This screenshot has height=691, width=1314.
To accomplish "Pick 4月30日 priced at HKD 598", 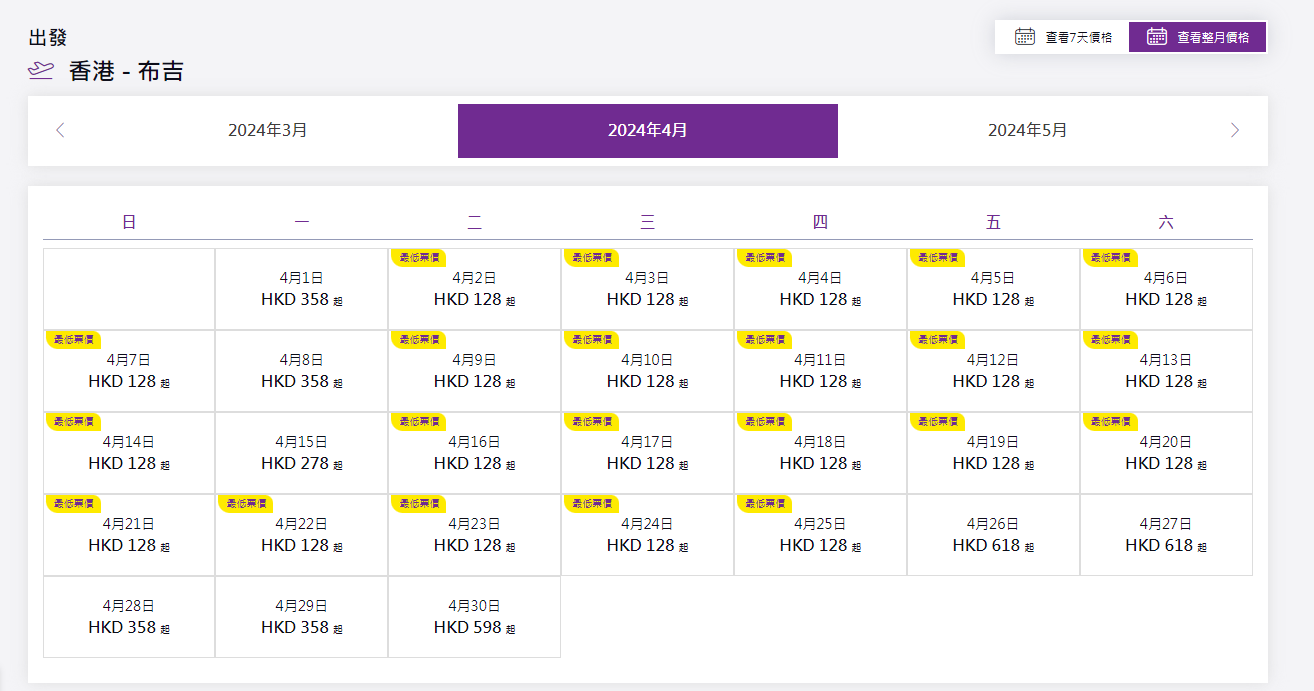I will [x=474, y=617].
